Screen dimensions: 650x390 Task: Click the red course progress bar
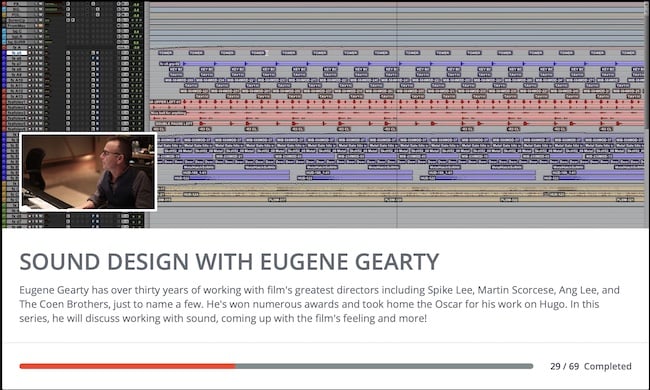point(127,366)
